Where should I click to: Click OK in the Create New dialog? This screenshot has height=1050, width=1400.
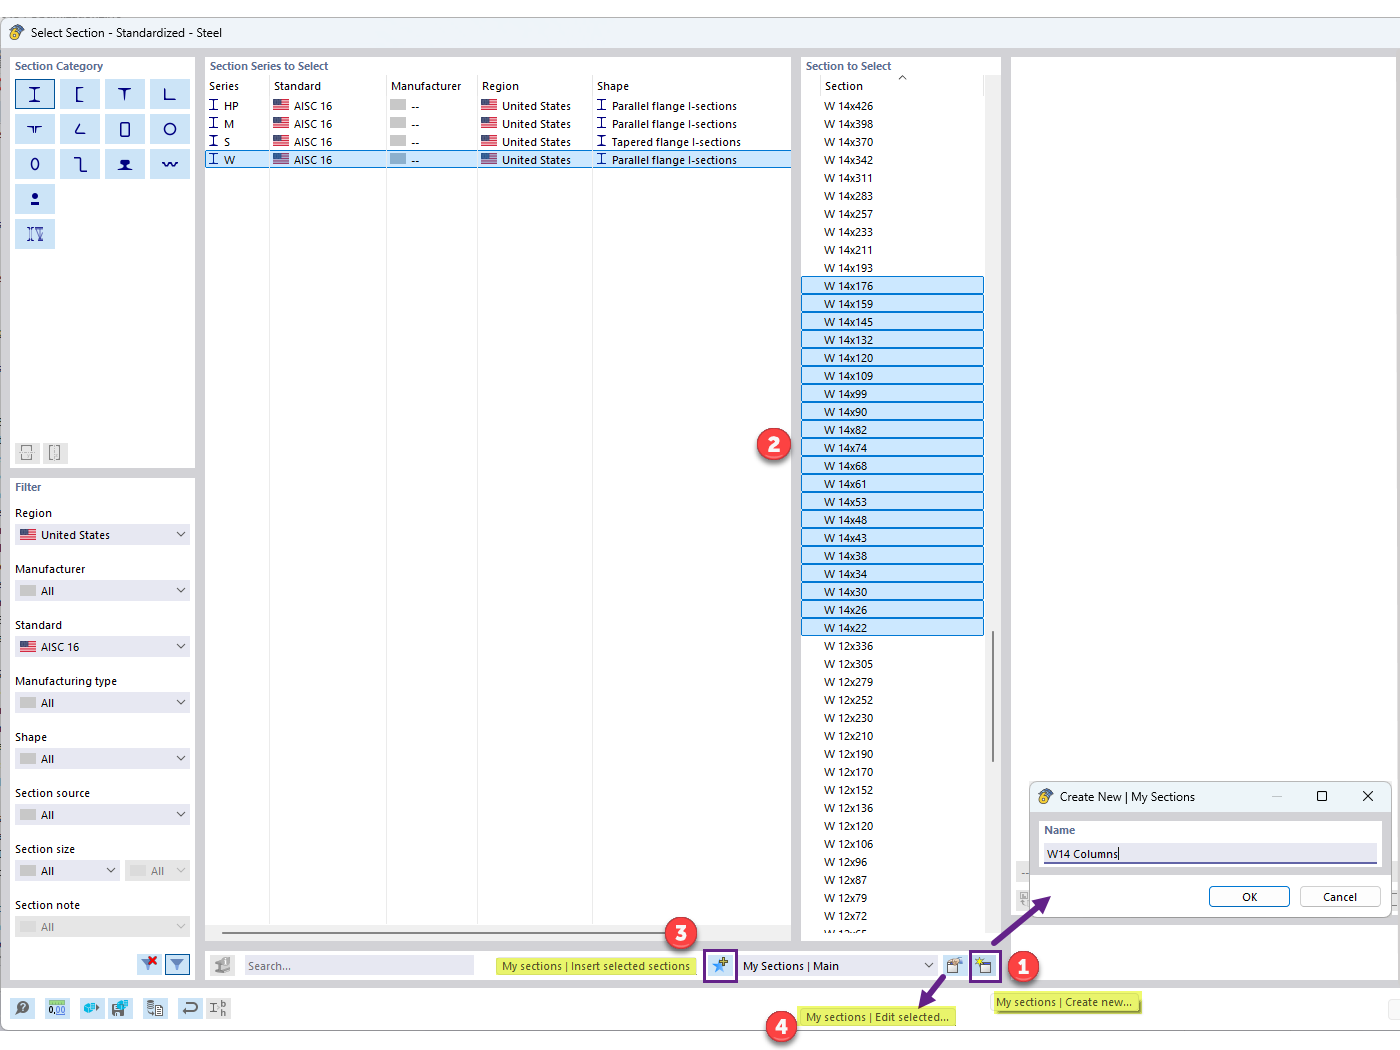pyautogui.click(x=1249, y=896)
